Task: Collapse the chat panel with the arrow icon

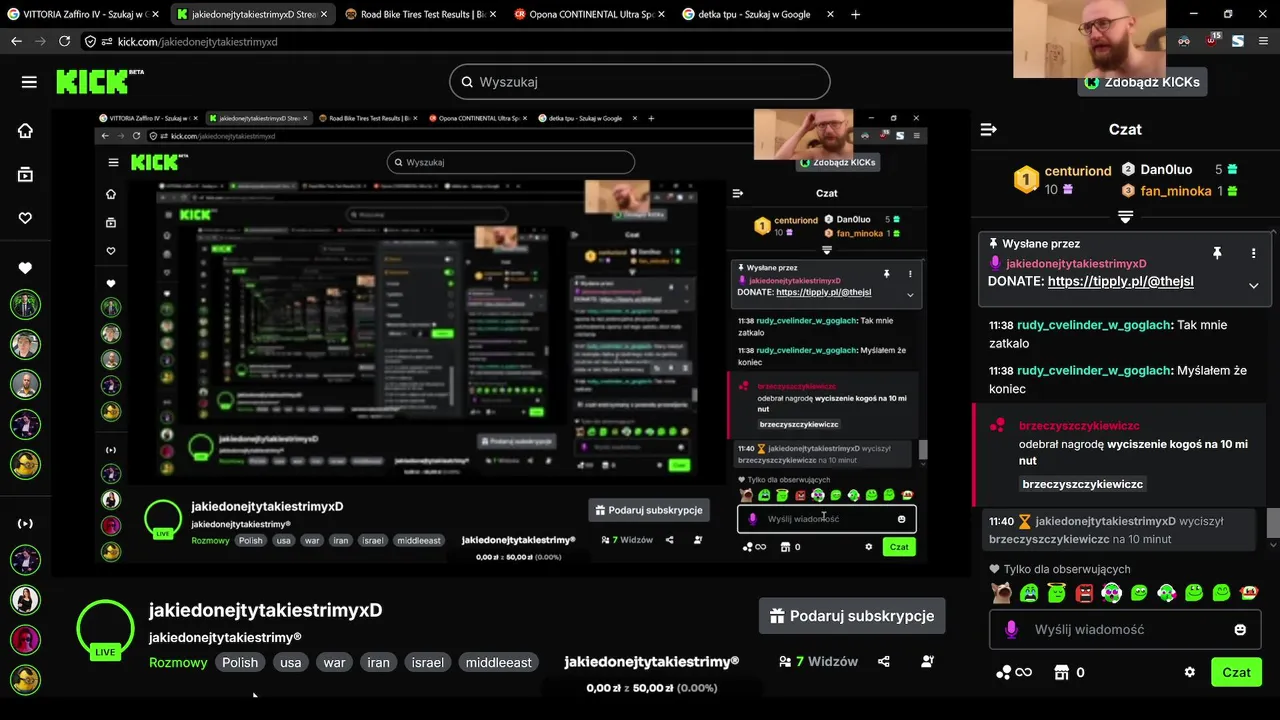Action: (988, 130)
